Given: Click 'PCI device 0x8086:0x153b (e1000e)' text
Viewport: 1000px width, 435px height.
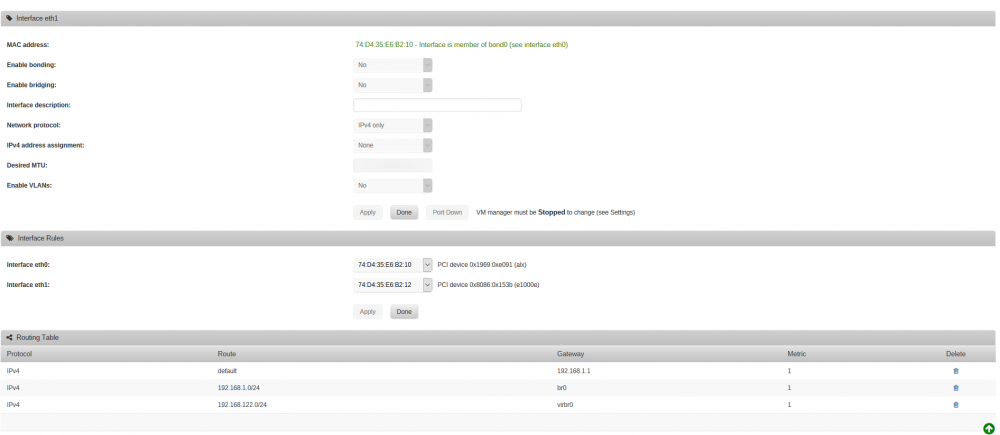Looking at the screenshot, I should point(488,285).
